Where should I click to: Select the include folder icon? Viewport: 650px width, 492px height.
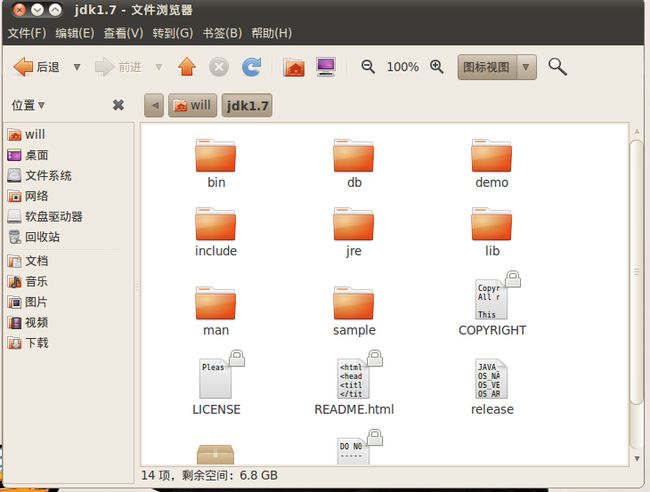pyautogui.click(x=216, y=224)
